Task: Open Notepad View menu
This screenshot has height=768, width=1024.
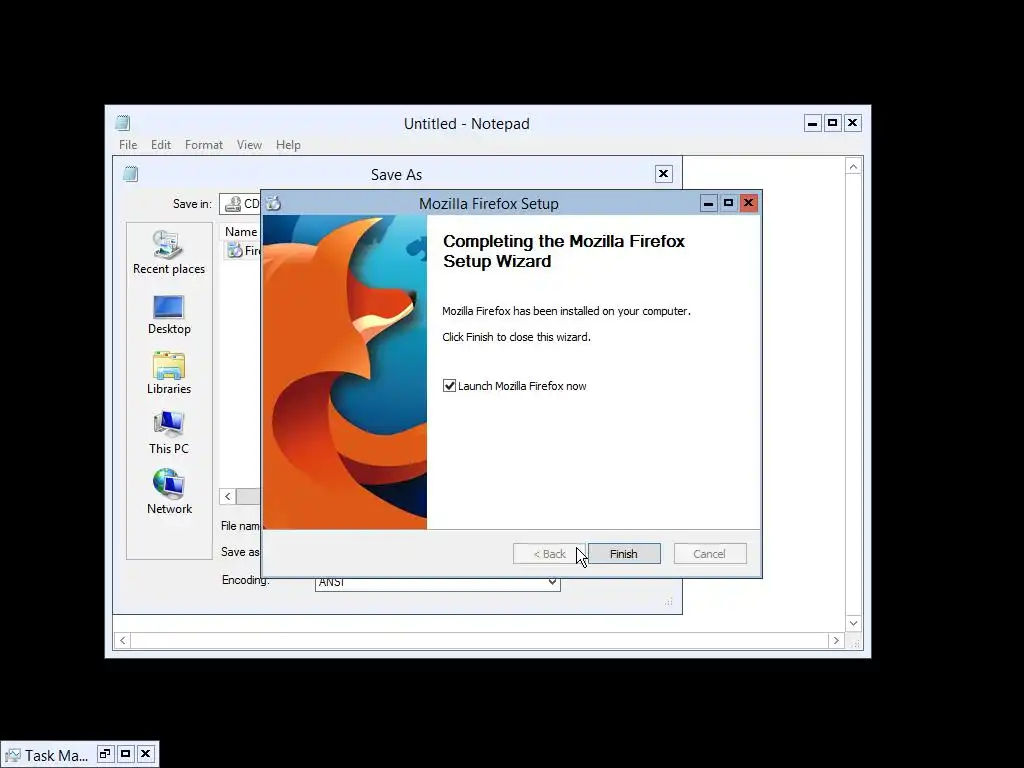Action: click(249, 145)
